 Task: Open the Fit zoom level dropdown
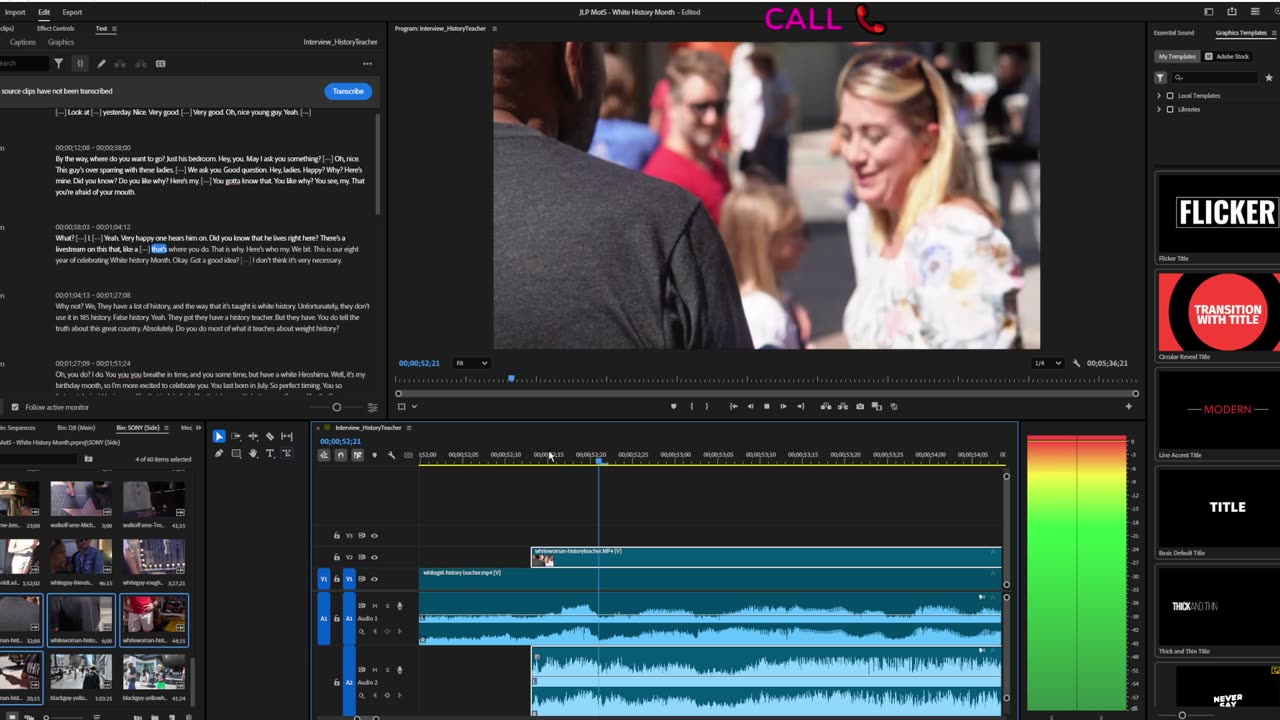[471, 363]
